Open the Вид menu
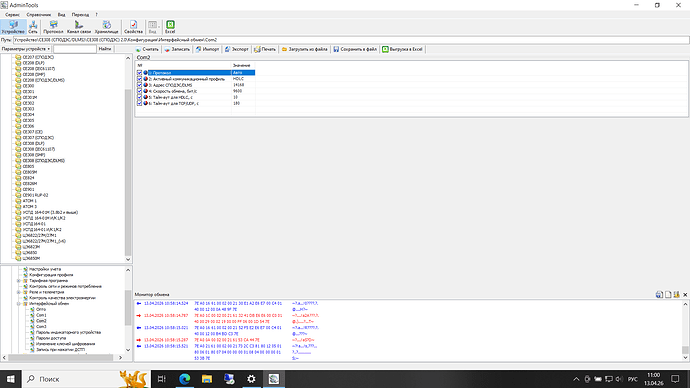 (x=62, y=15)
